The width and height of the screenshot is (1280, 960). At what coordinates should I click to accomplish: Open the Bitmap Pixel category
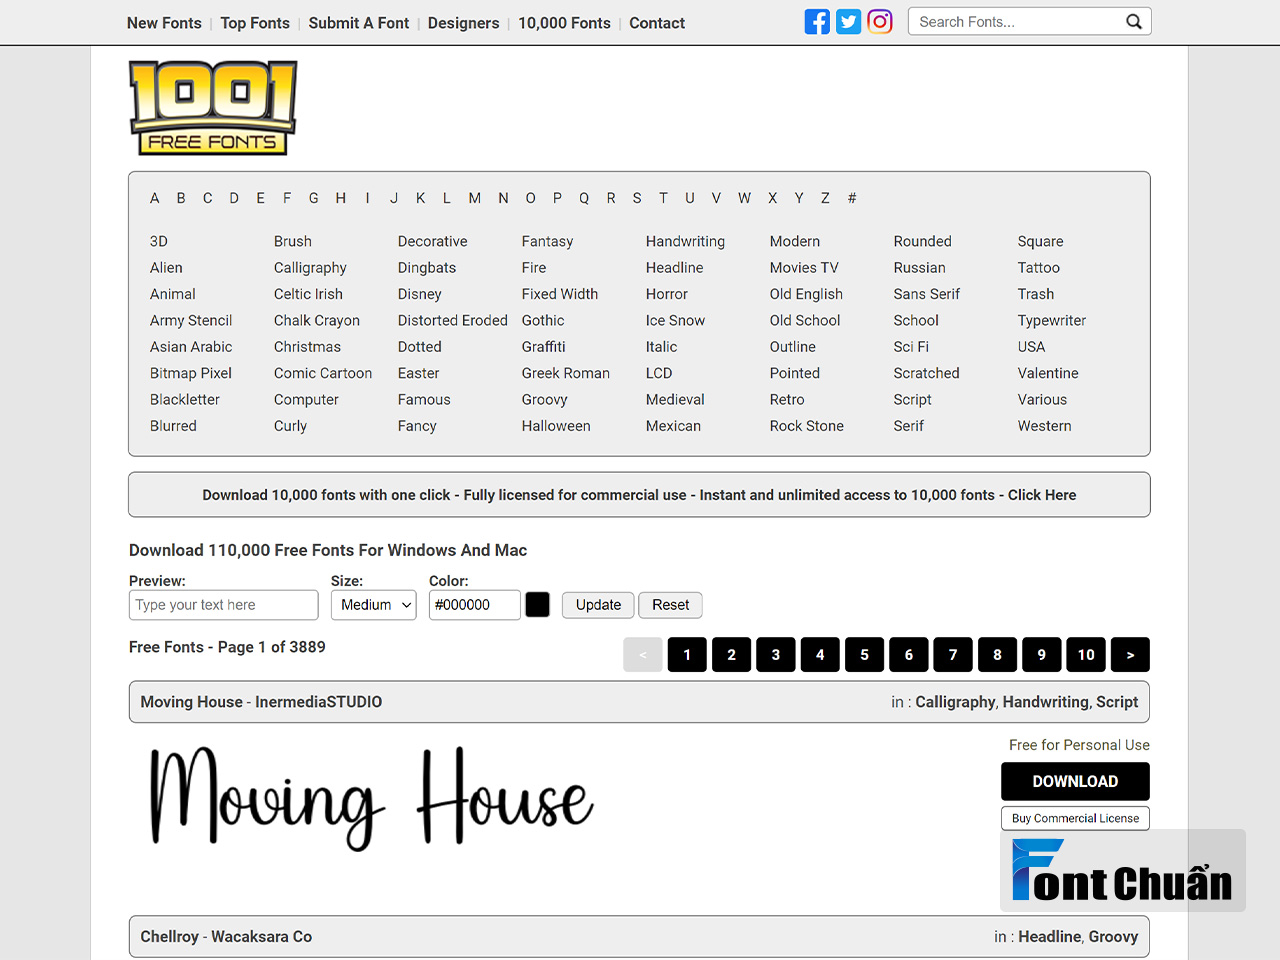[x=191, y=373]
